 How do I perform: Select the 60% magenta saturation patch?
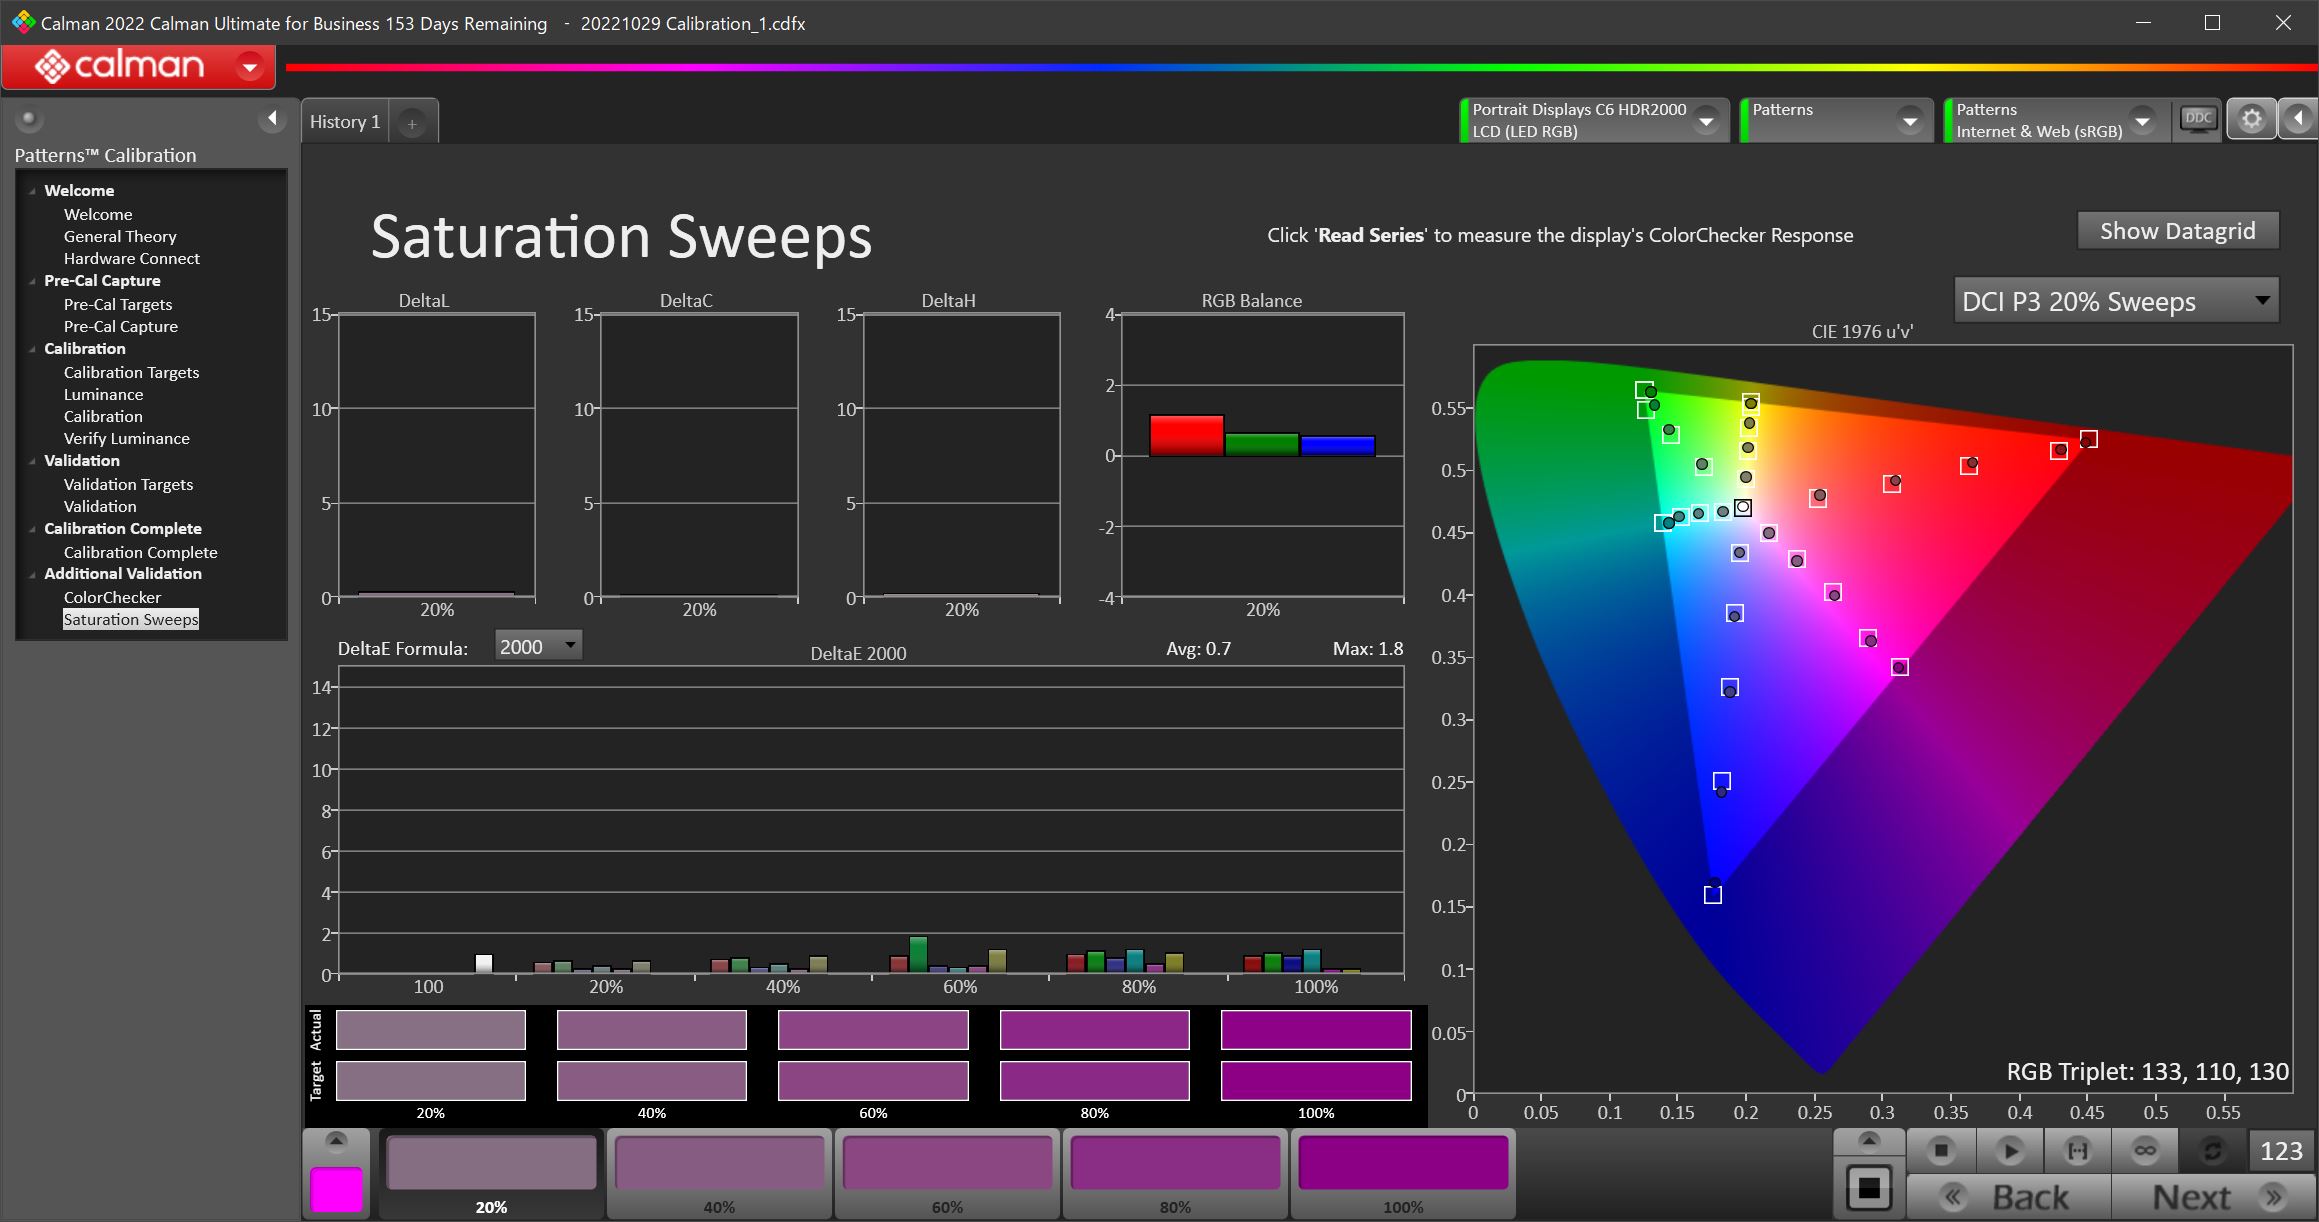tap(947, 1173)
